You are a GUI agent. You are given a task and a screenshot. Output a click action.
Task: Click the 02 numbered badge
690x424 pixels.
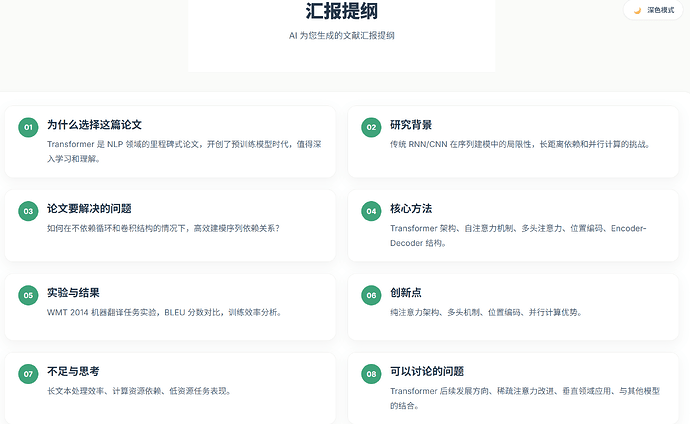point(371,127)
